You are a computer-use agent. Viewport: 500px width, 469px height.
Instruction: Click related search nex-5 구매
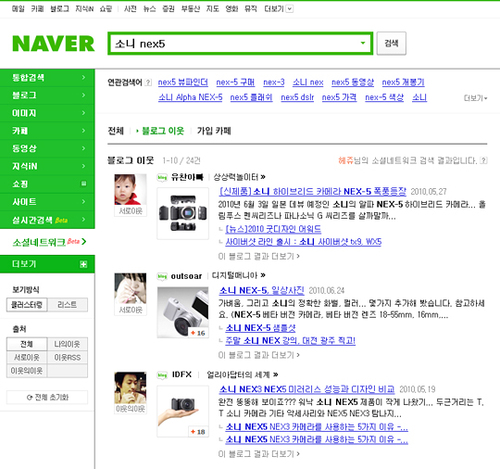point(235,82)
